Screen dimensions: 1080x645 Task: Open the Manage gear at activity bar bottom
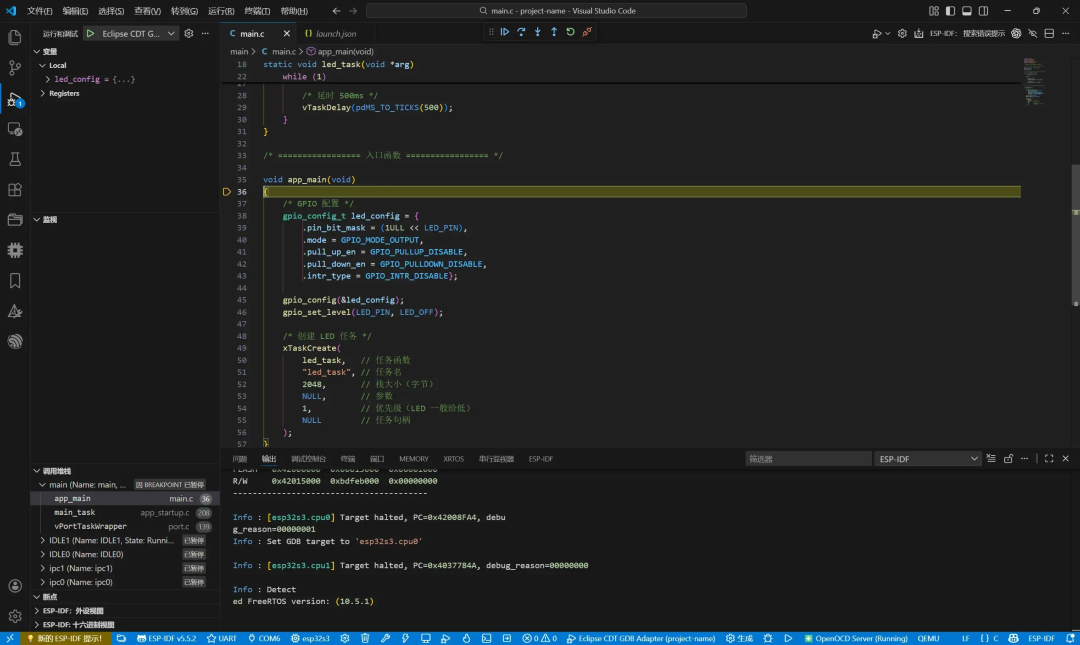pos(14,616)
